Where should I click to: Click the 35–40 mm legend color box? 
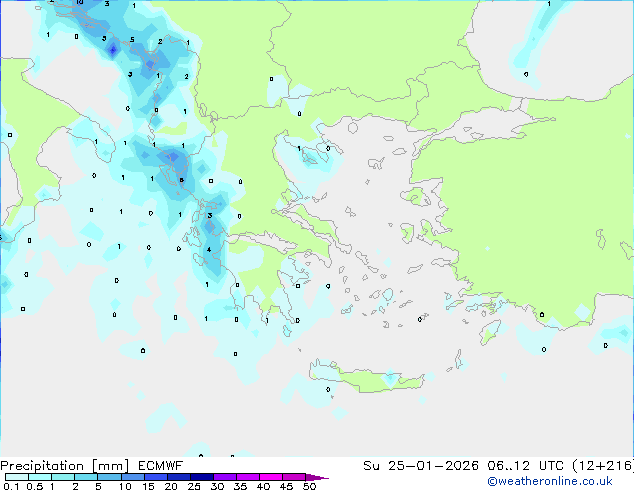(x=247, y=477)
